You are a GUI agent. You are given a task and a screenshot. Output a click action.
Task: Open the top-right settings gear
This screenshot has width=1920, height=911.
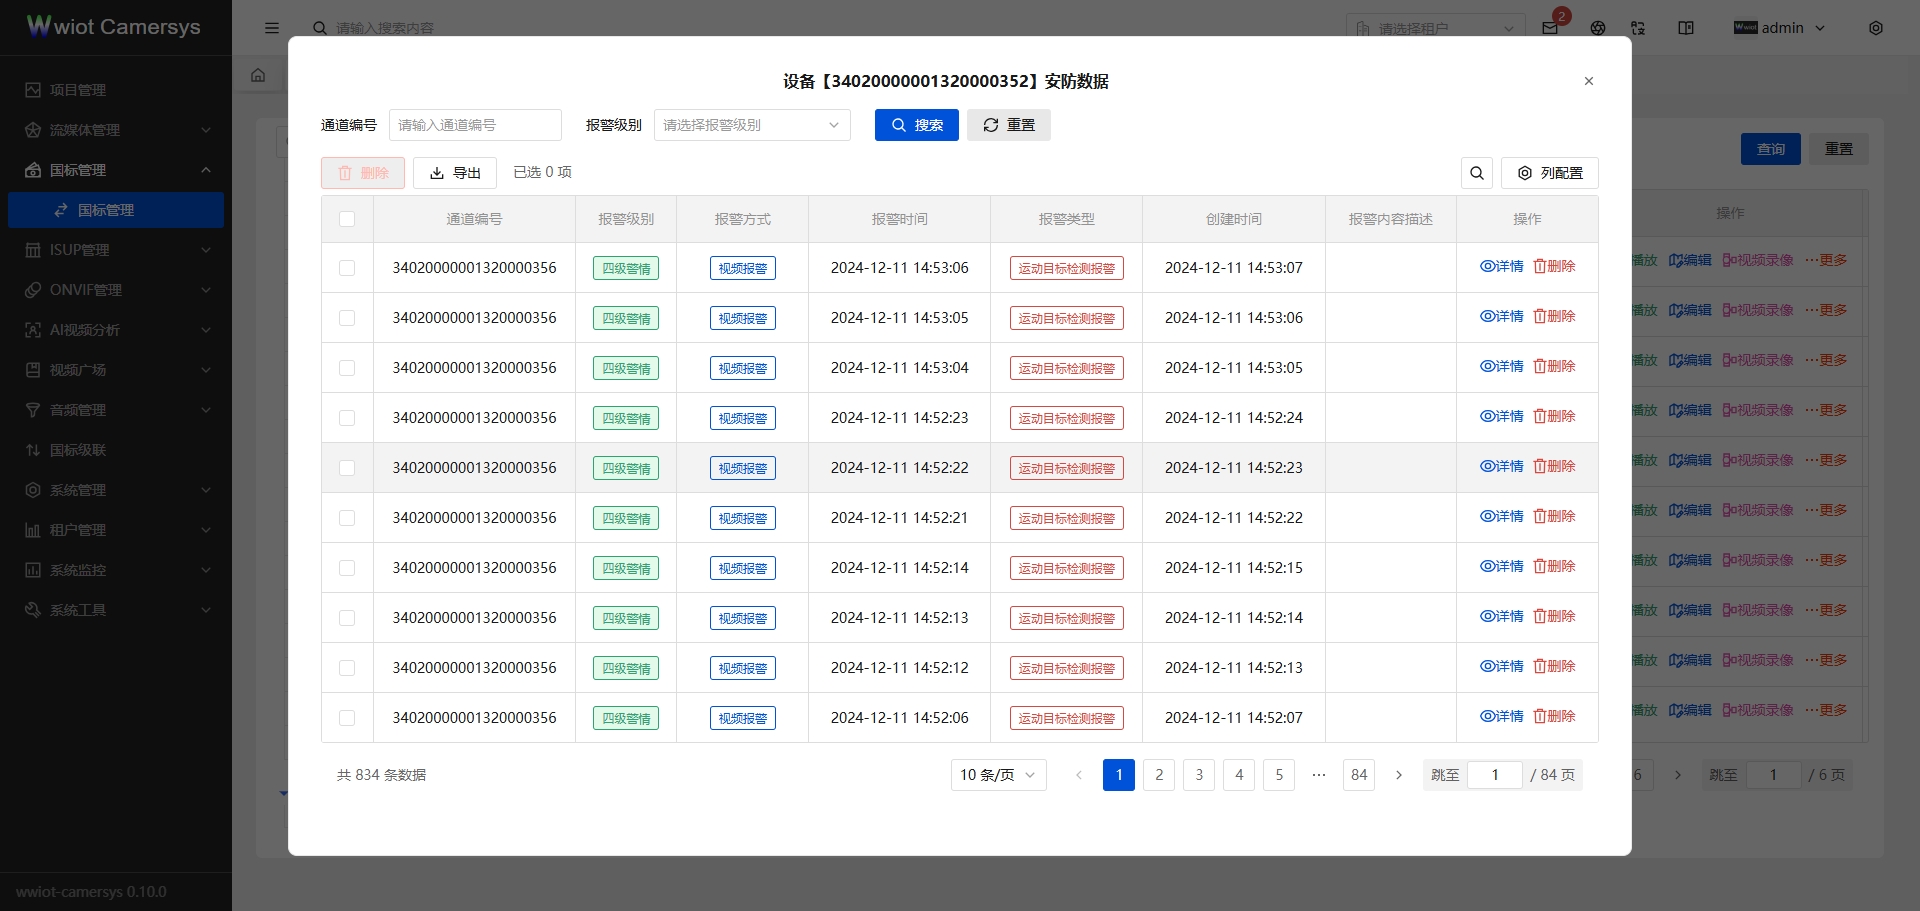coord(1876,28)
